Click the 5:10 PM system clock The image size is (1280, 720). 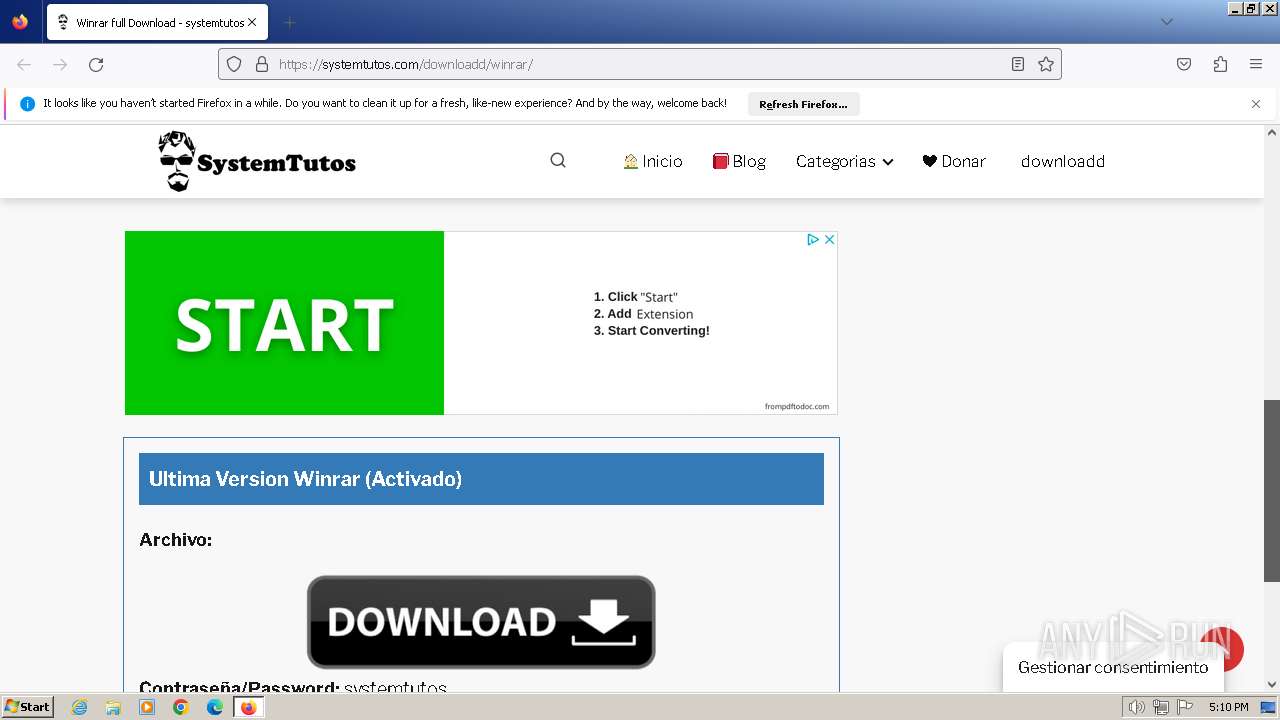1228,707
